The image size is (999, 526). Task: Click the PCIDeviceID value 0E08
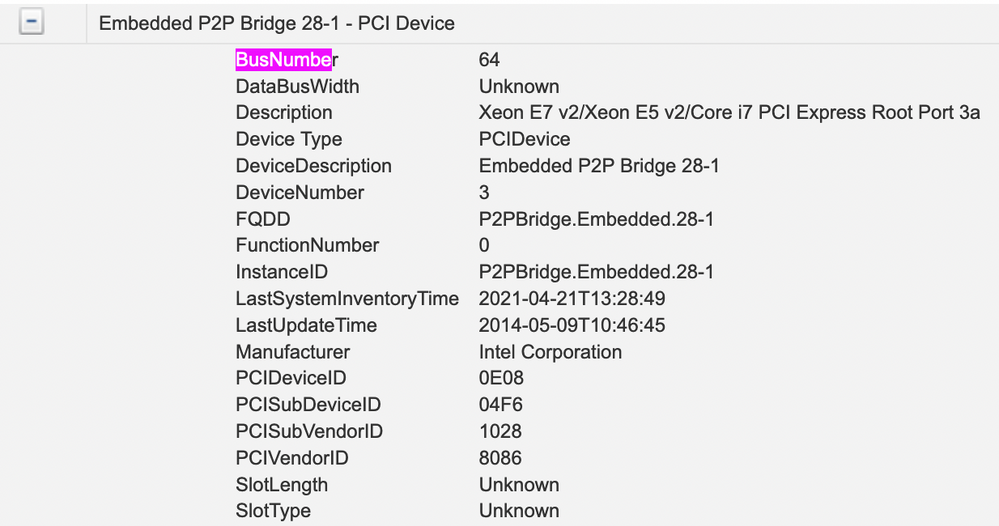(x=501, y=378)
